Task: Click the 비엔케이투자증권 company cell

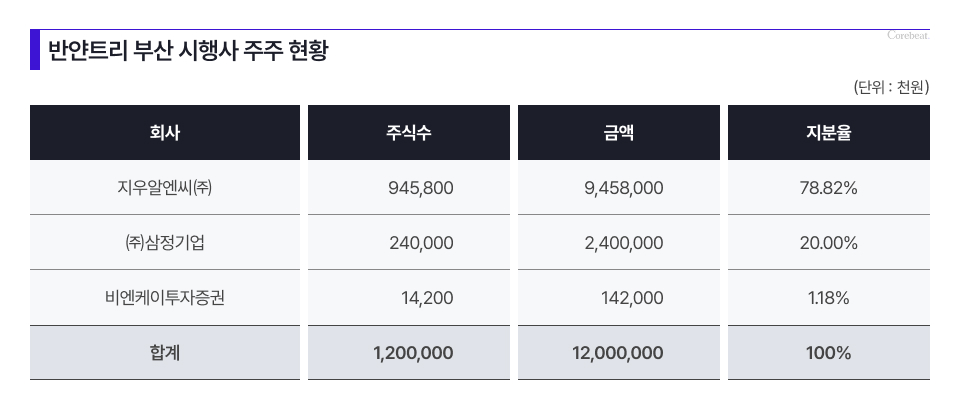Action: click(x=165, y=298)
